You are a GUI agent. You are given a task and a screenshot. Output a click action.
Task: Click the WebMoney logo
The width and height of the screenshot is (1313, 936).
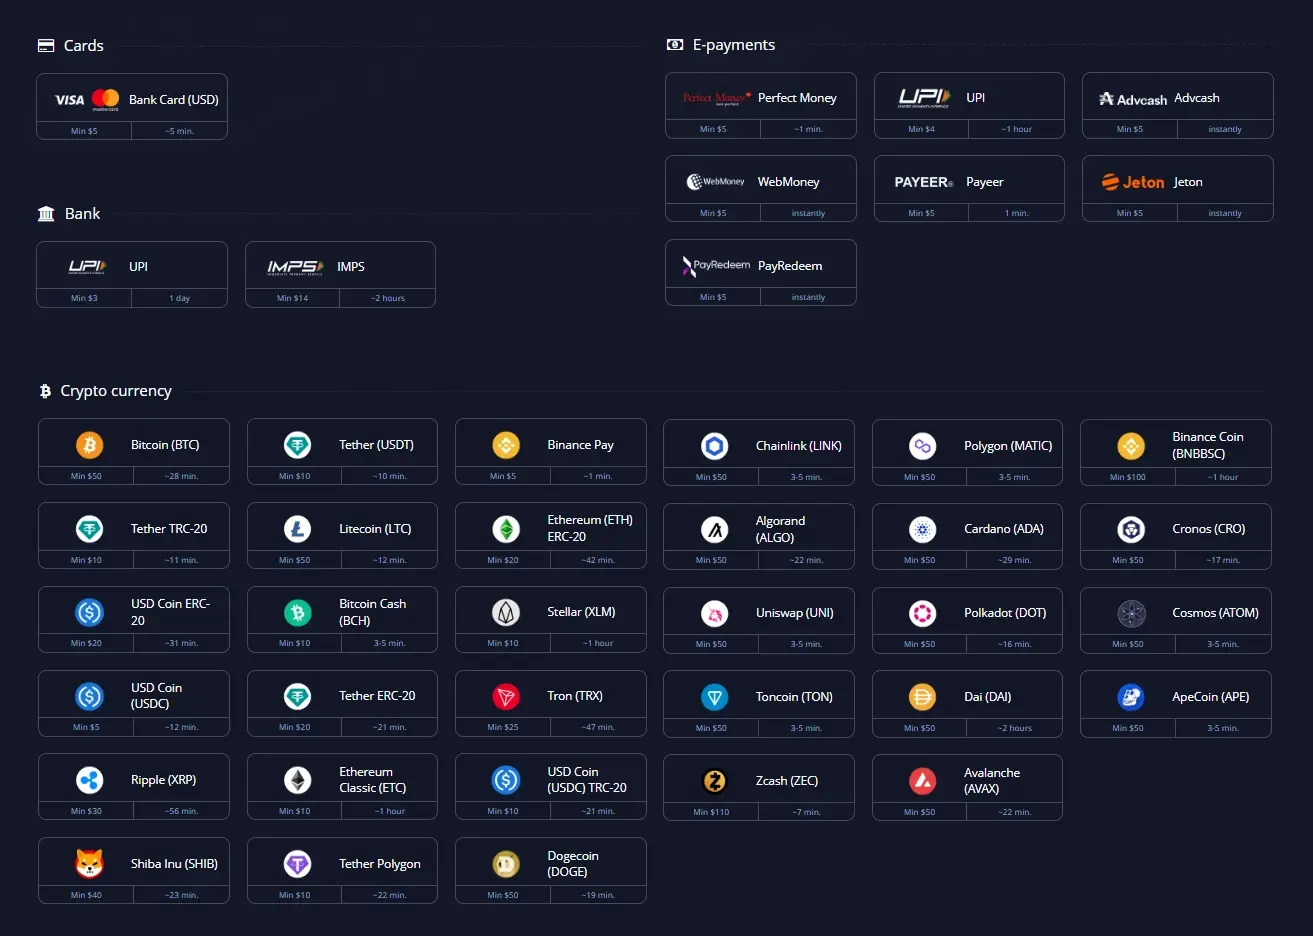(x=716, y=182)
